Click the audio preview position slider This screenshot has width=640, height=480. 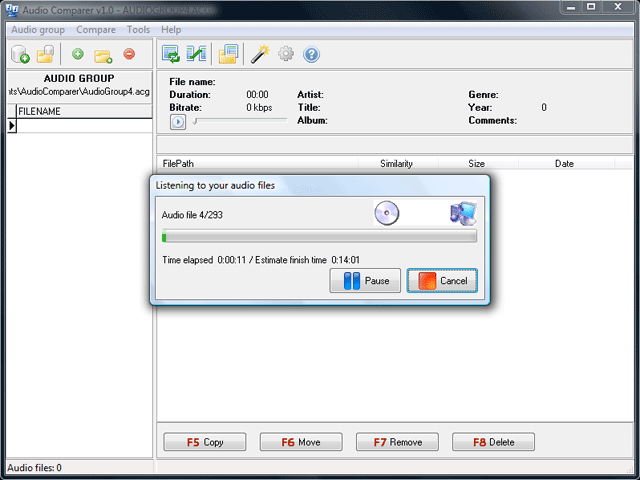[x=240, y=121]
